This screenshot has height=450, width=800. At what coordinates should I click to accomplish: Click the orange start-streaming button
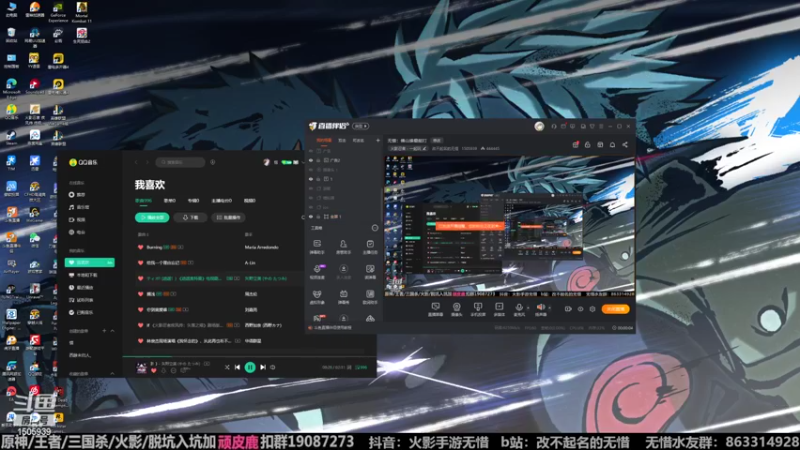click(615, 309)
